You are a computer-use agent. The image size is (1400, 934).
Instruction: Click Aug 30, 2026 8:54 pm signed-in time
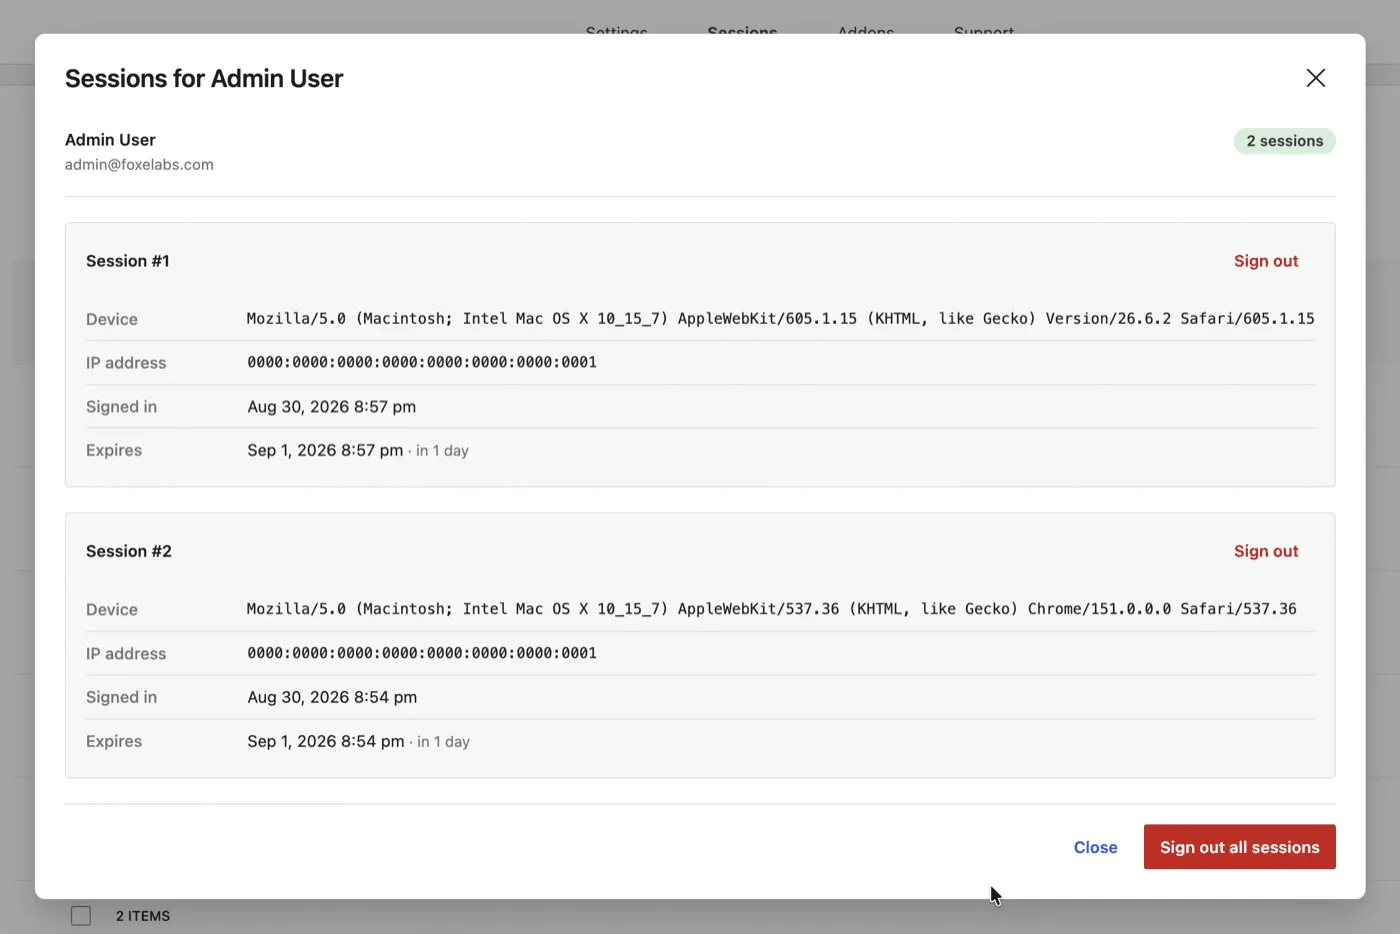point(332,697)
